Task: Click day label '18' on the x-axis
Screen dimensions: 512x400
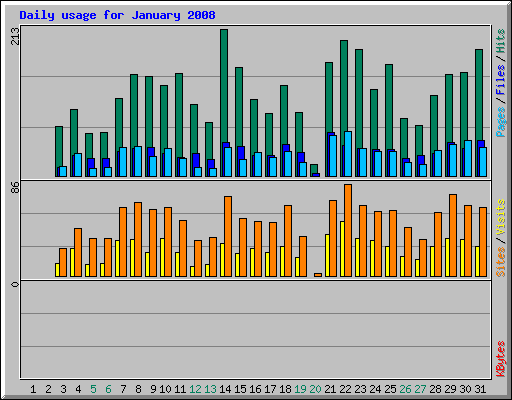Action: pyautogui.click(x=285, y=389)
